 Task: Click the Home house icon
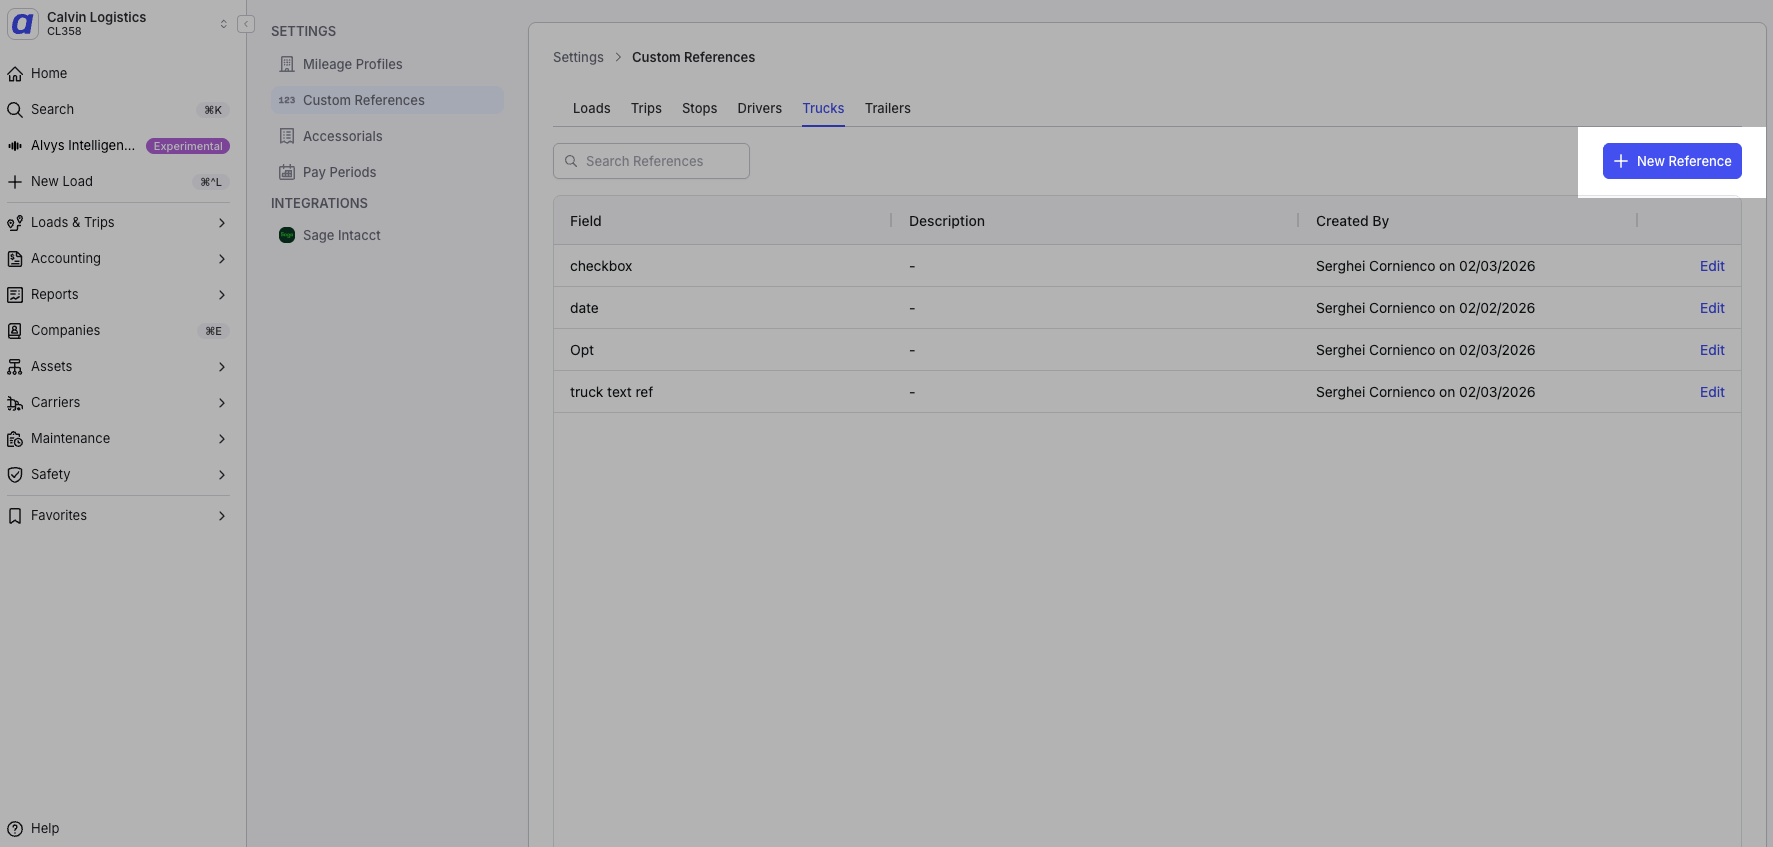[15, 74]
